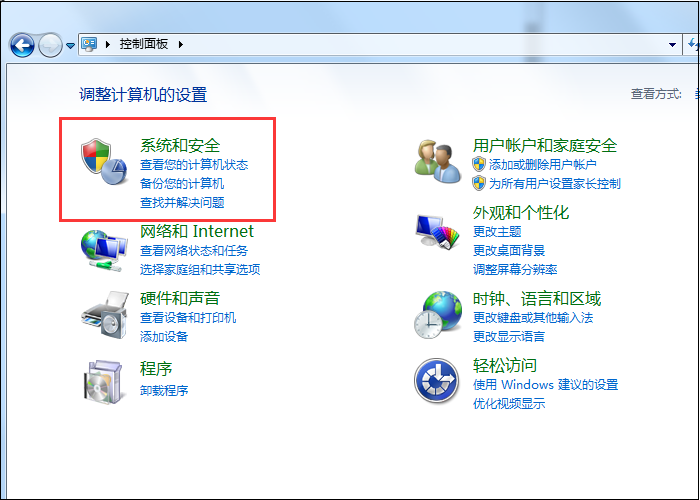Click 使用 Windows 建议的设置 link
The width and height of the screenshot is (700, 500).
(546, 385)
